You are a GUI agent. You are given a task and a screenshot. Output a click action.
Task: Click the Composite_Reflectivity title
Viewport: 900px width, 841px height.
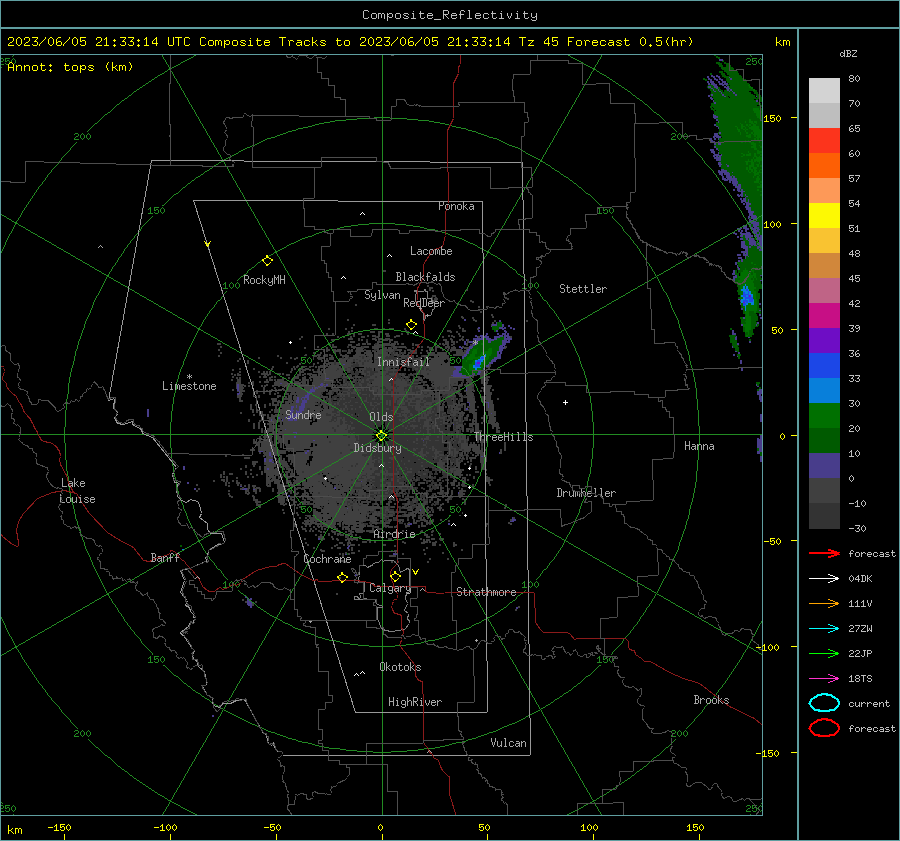450,15
